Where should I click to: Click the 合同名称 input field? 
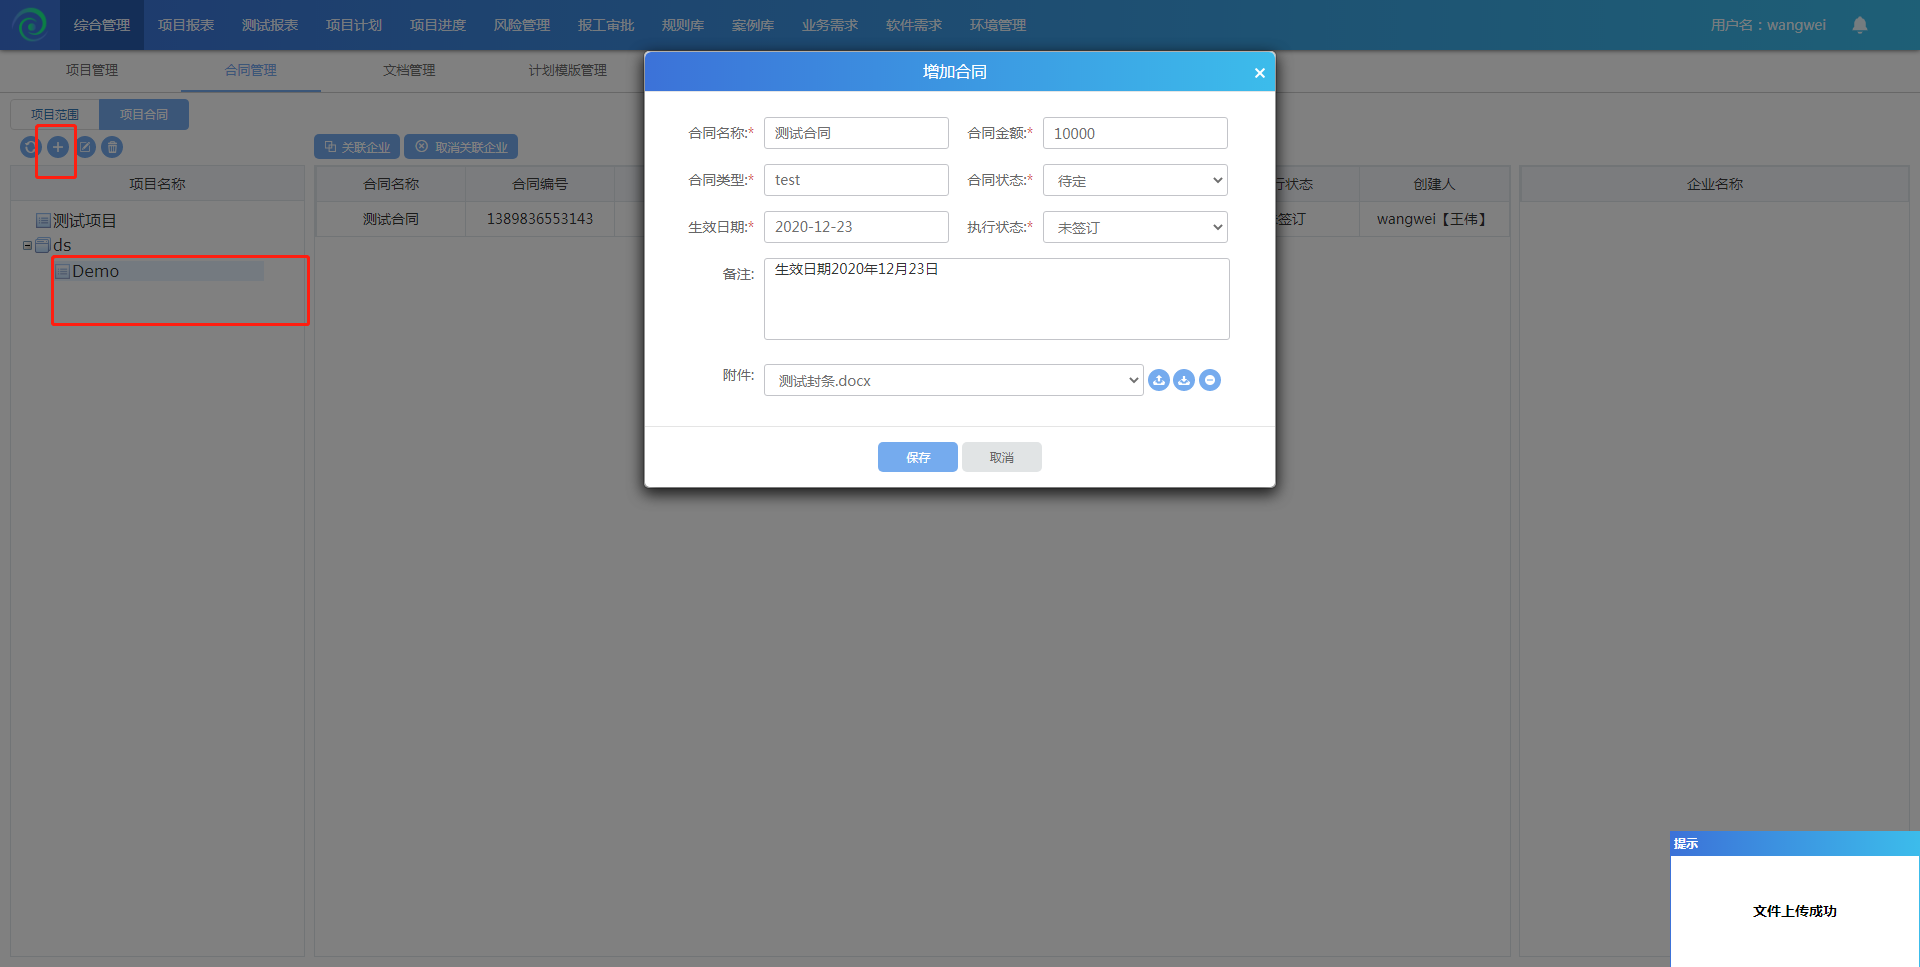pos(856,133)
